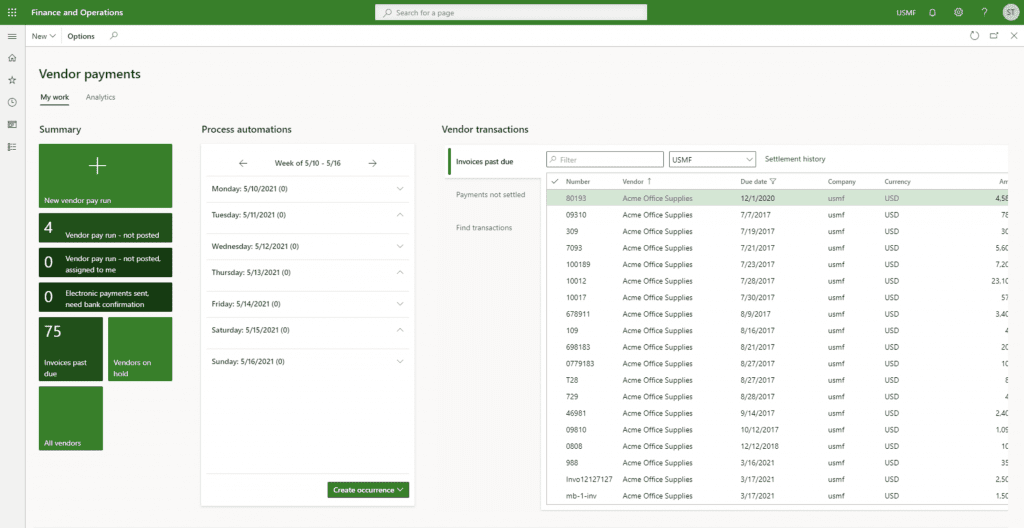The width and height of the screenshot is (1024, 528).
Task: Click the plus icon for new pay run
Action: tap(97, 166)
